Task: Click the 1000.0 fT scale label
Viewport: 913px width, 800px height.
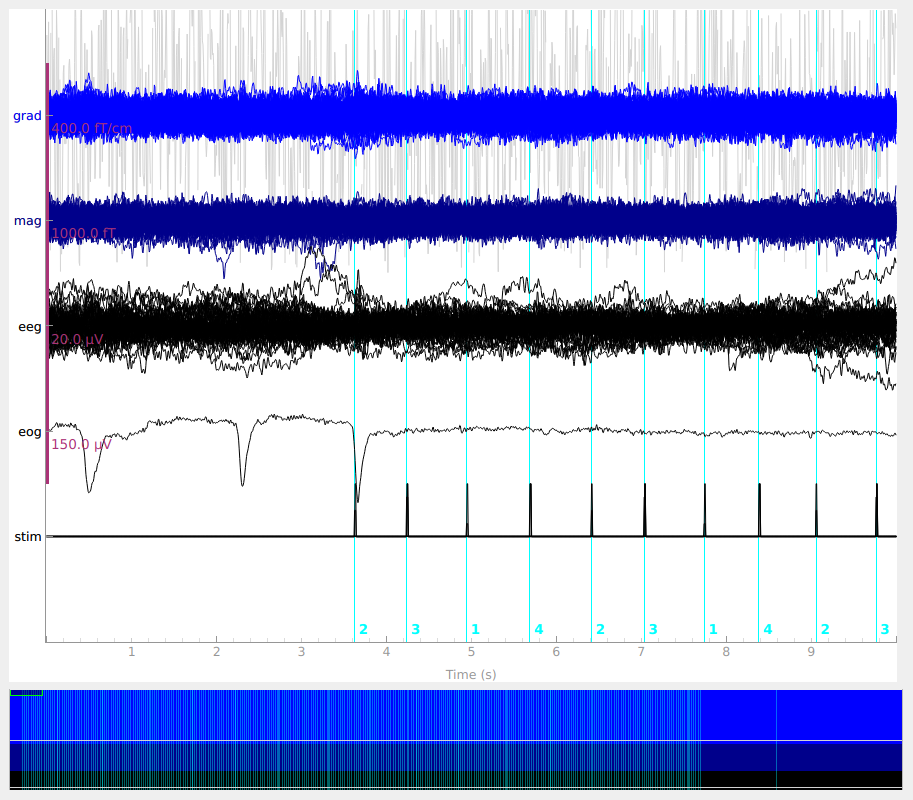Action: click(83, 234)
